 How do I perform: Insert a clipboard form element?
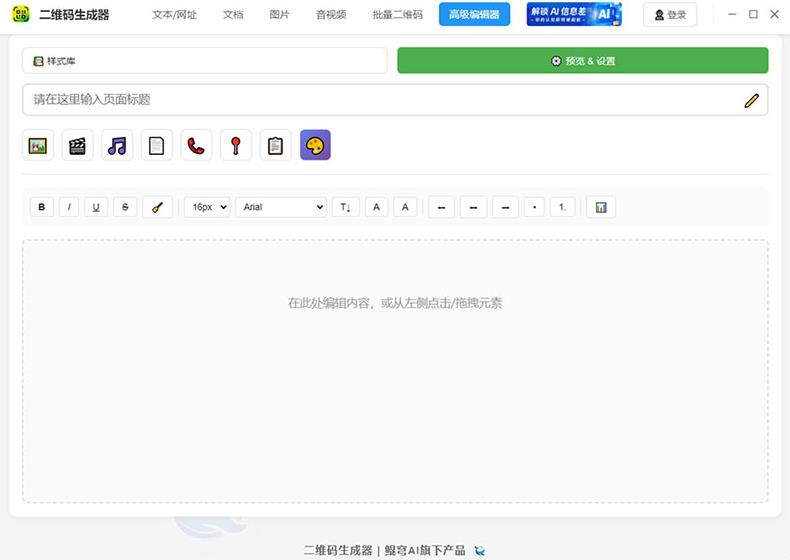(276, 146)
